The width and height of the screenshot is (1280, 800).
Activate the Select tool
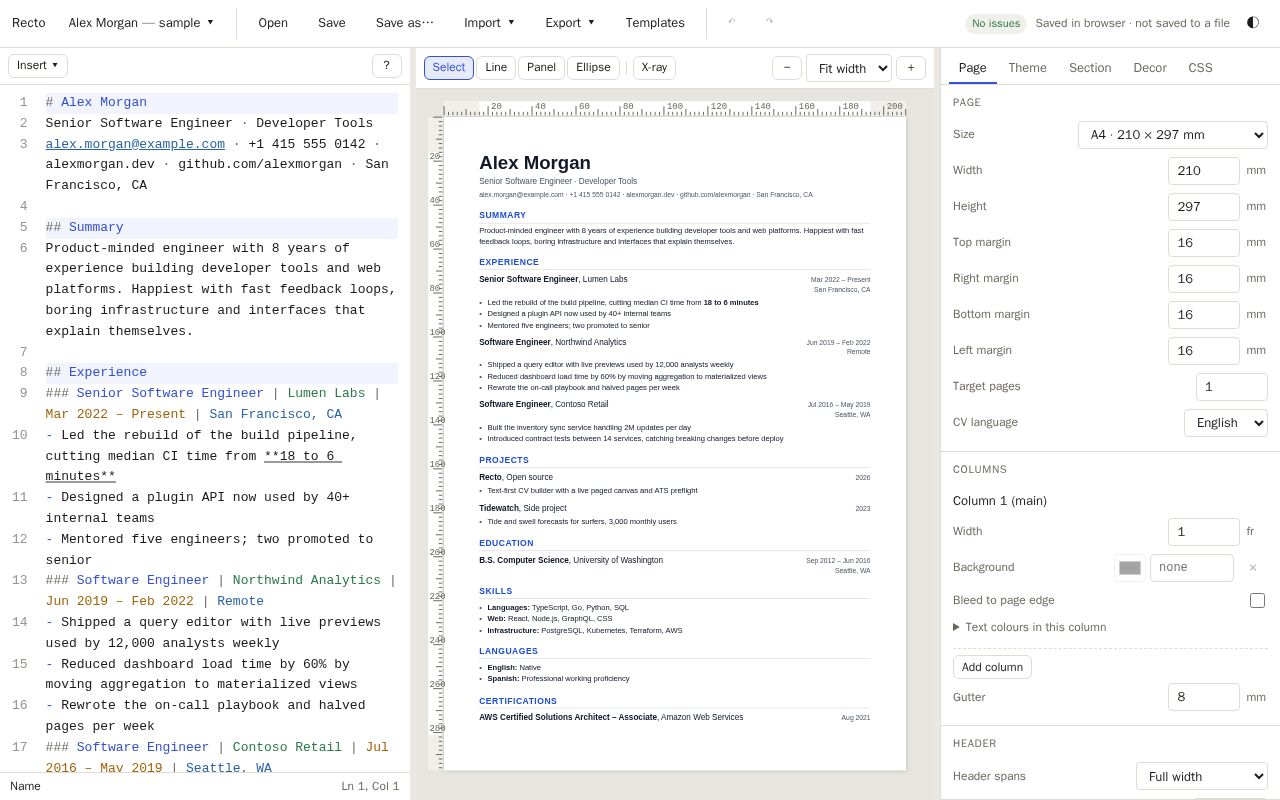pos(449,67)
